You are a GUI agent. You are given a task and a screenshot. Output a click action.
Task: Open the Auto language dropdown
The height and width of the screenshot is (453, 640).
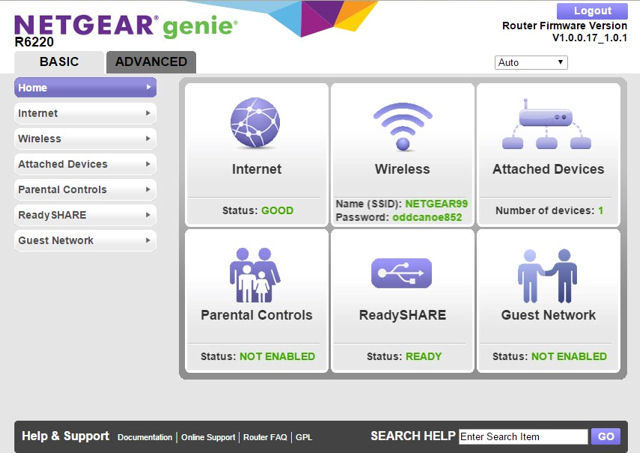[531, 62]
